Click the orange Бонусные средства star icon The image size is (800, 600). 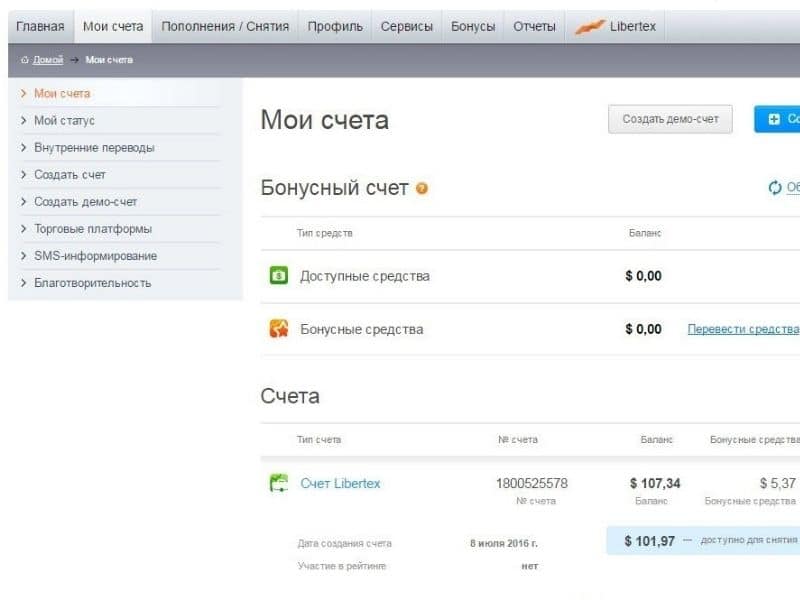coord(279,329)
